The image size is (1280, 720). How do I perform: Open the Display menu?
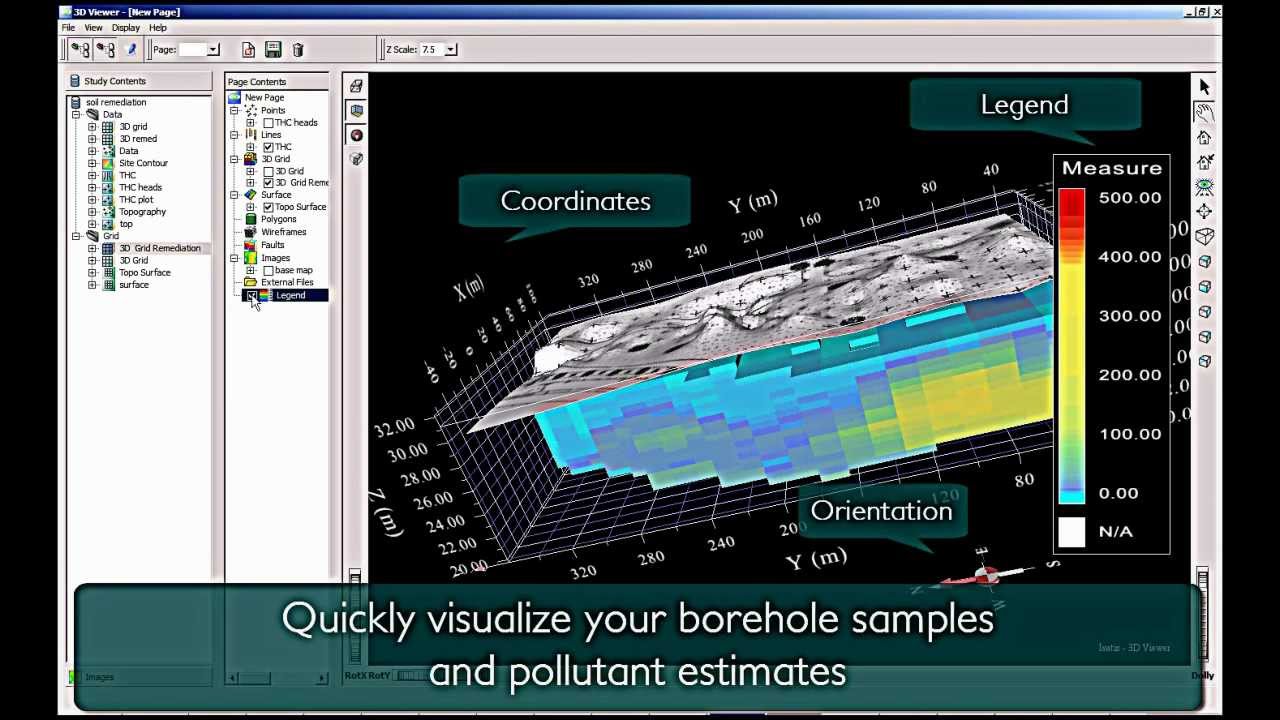(126, 28)
